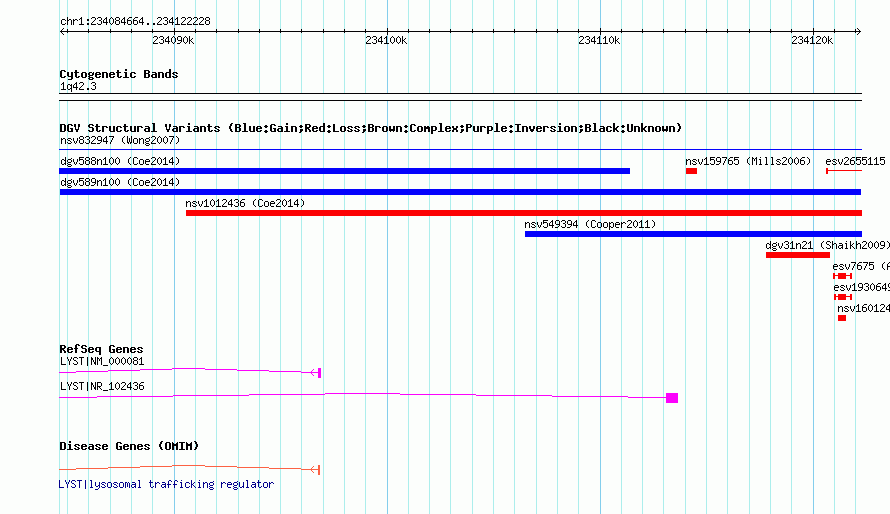
Task: Click the dgv31n21 (Shaikh2009) label
Action: (828, 245)
